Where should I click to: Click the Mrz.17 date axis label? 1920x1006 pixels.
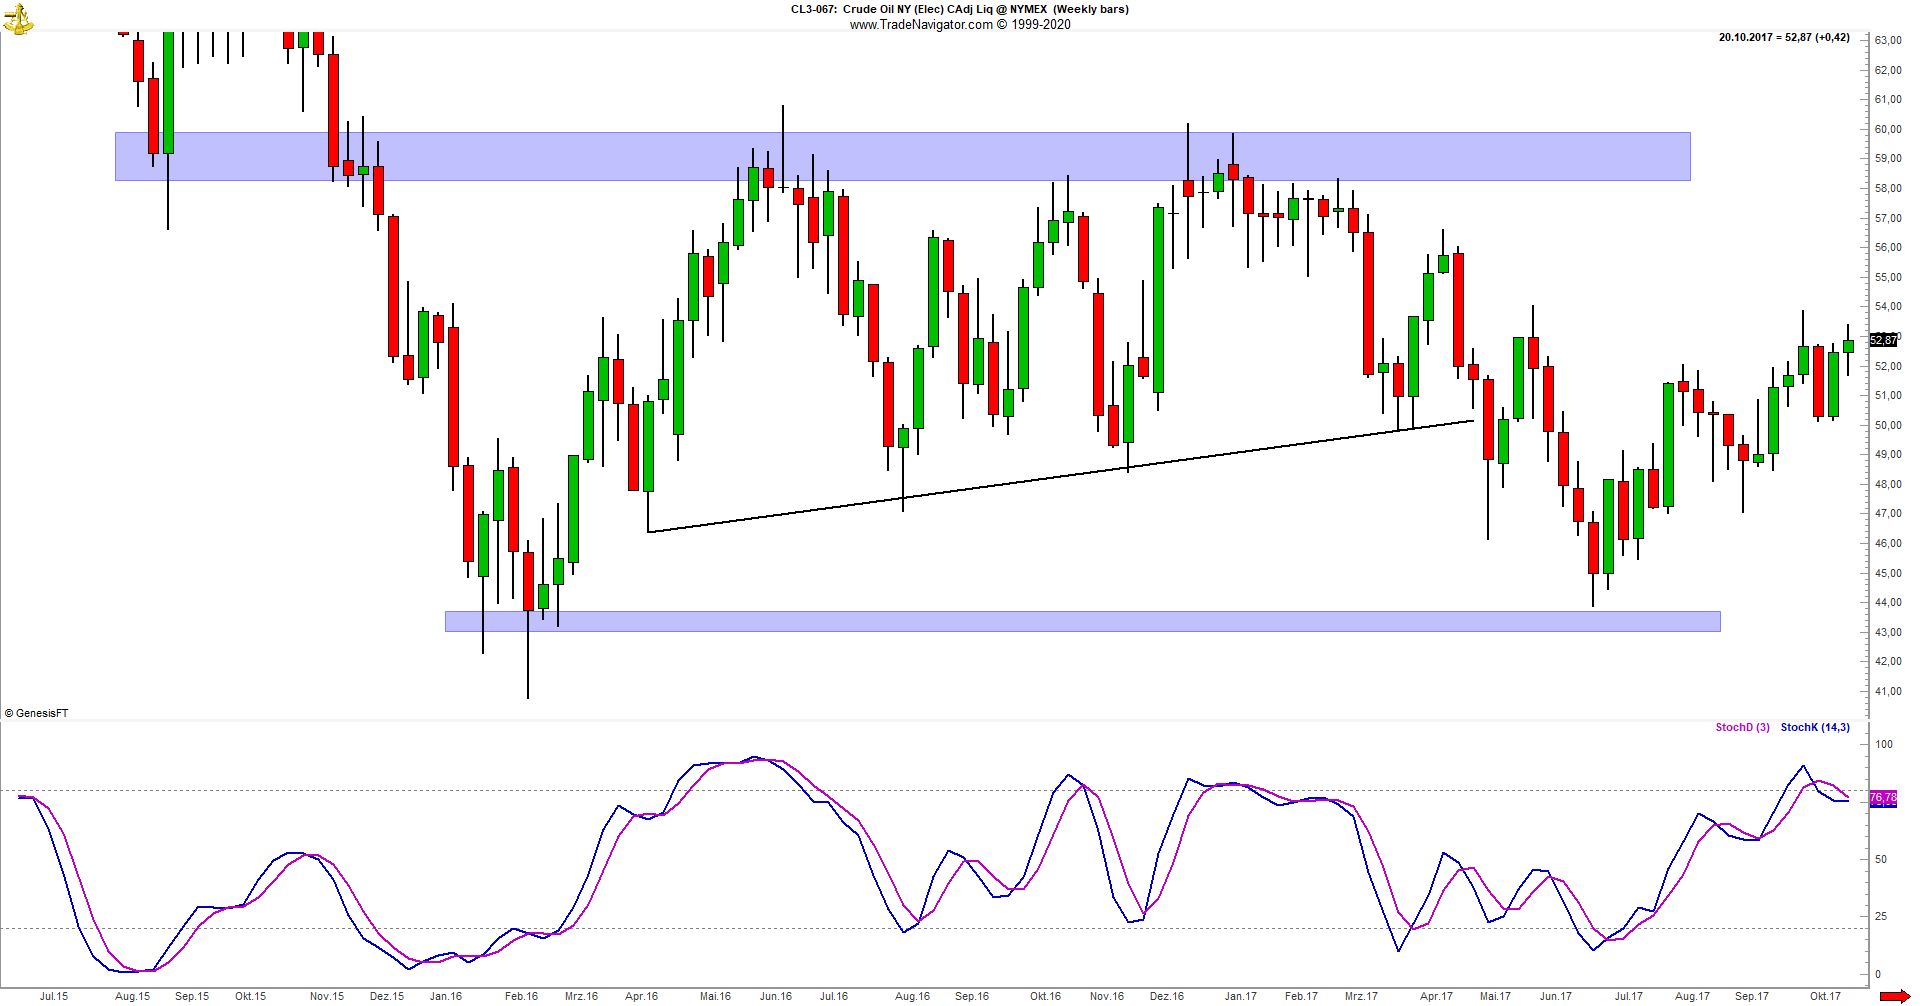pos(1361,996)
